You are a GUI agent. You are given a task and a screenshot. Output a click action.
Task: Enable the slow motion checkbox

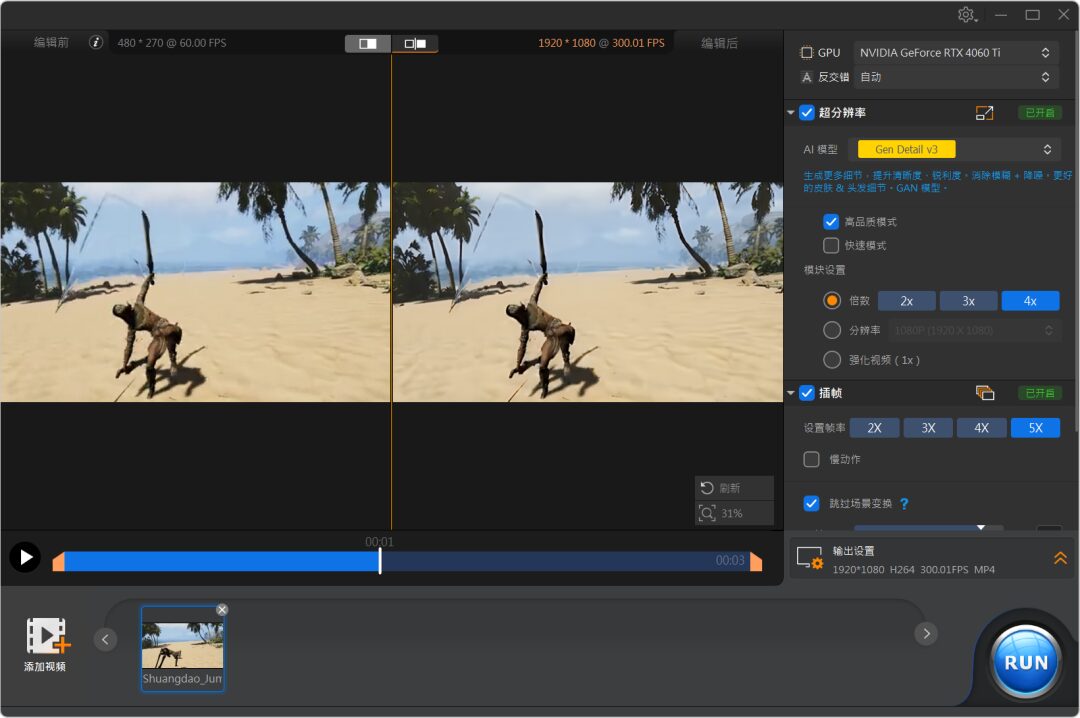(x=811, y=460)
